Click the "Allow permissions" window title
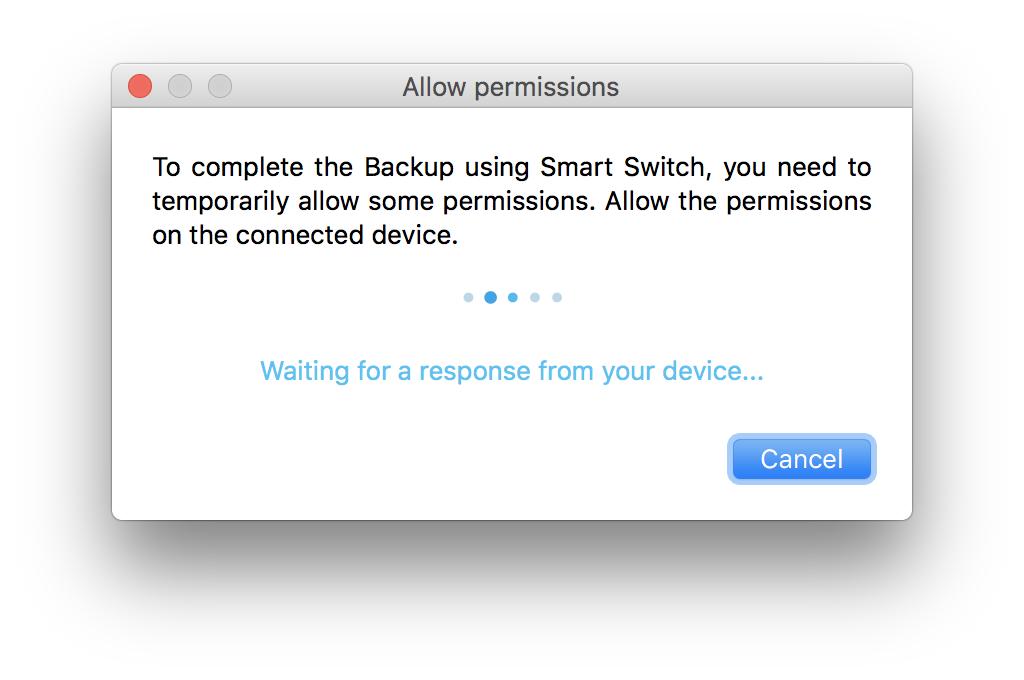The height and width of the screenshot is (680, 1024). (x=511, y=87)
